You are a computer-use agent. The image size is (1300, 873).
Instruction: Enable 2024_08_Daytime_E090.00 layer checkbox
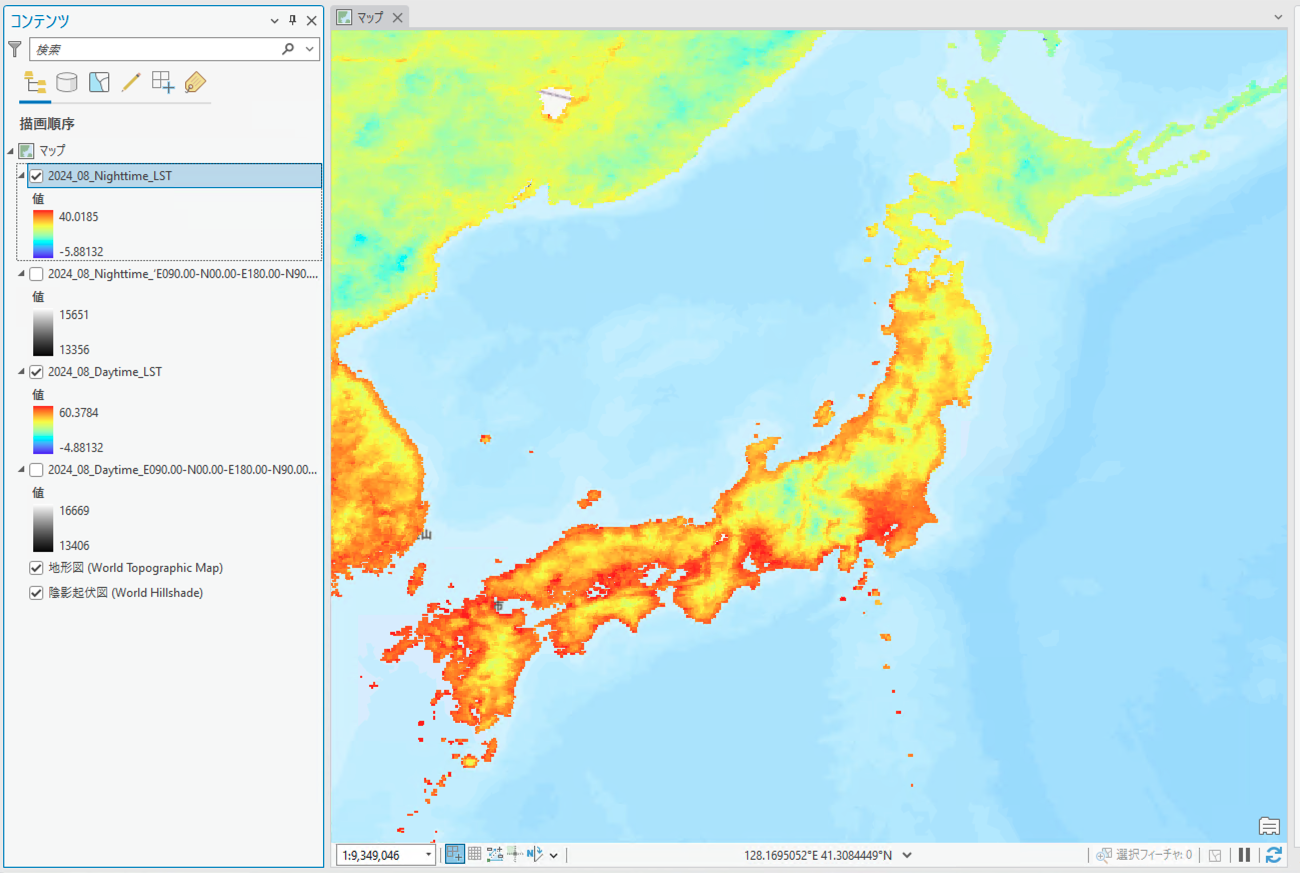(37, 470)
